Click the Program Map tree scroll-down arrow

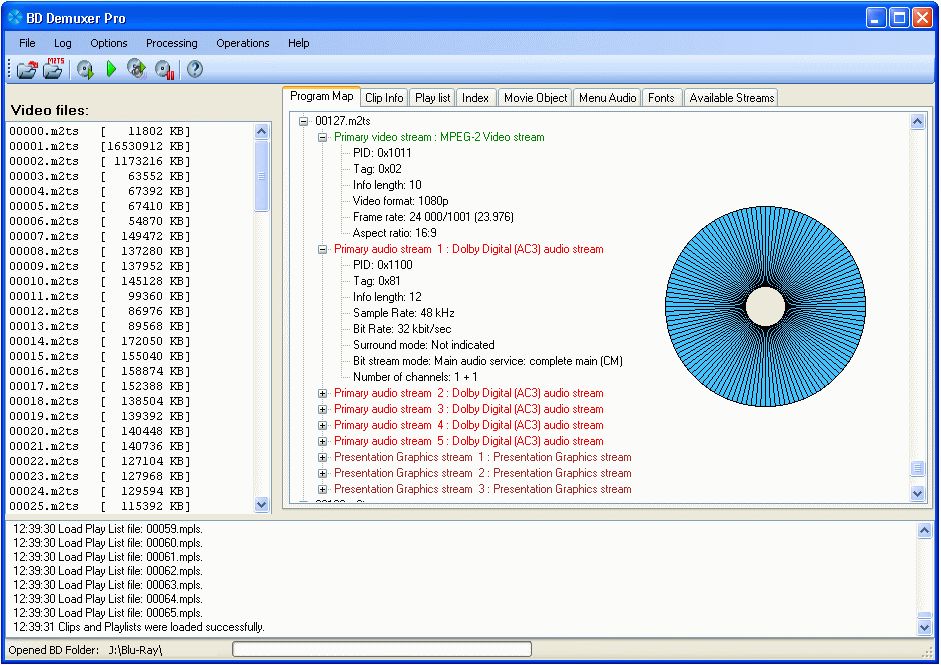918,493
